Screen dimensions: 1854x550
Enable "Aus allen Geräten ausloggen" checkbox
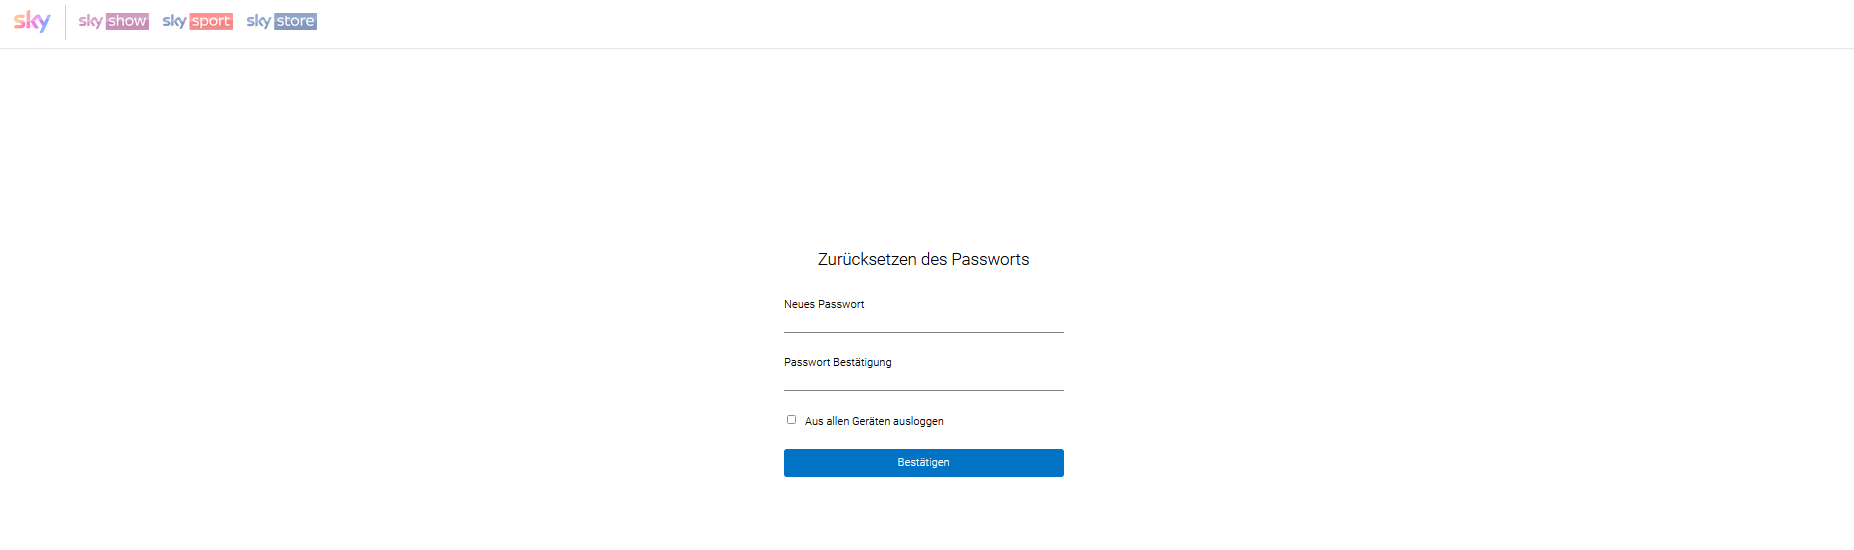tap(791, 420)
